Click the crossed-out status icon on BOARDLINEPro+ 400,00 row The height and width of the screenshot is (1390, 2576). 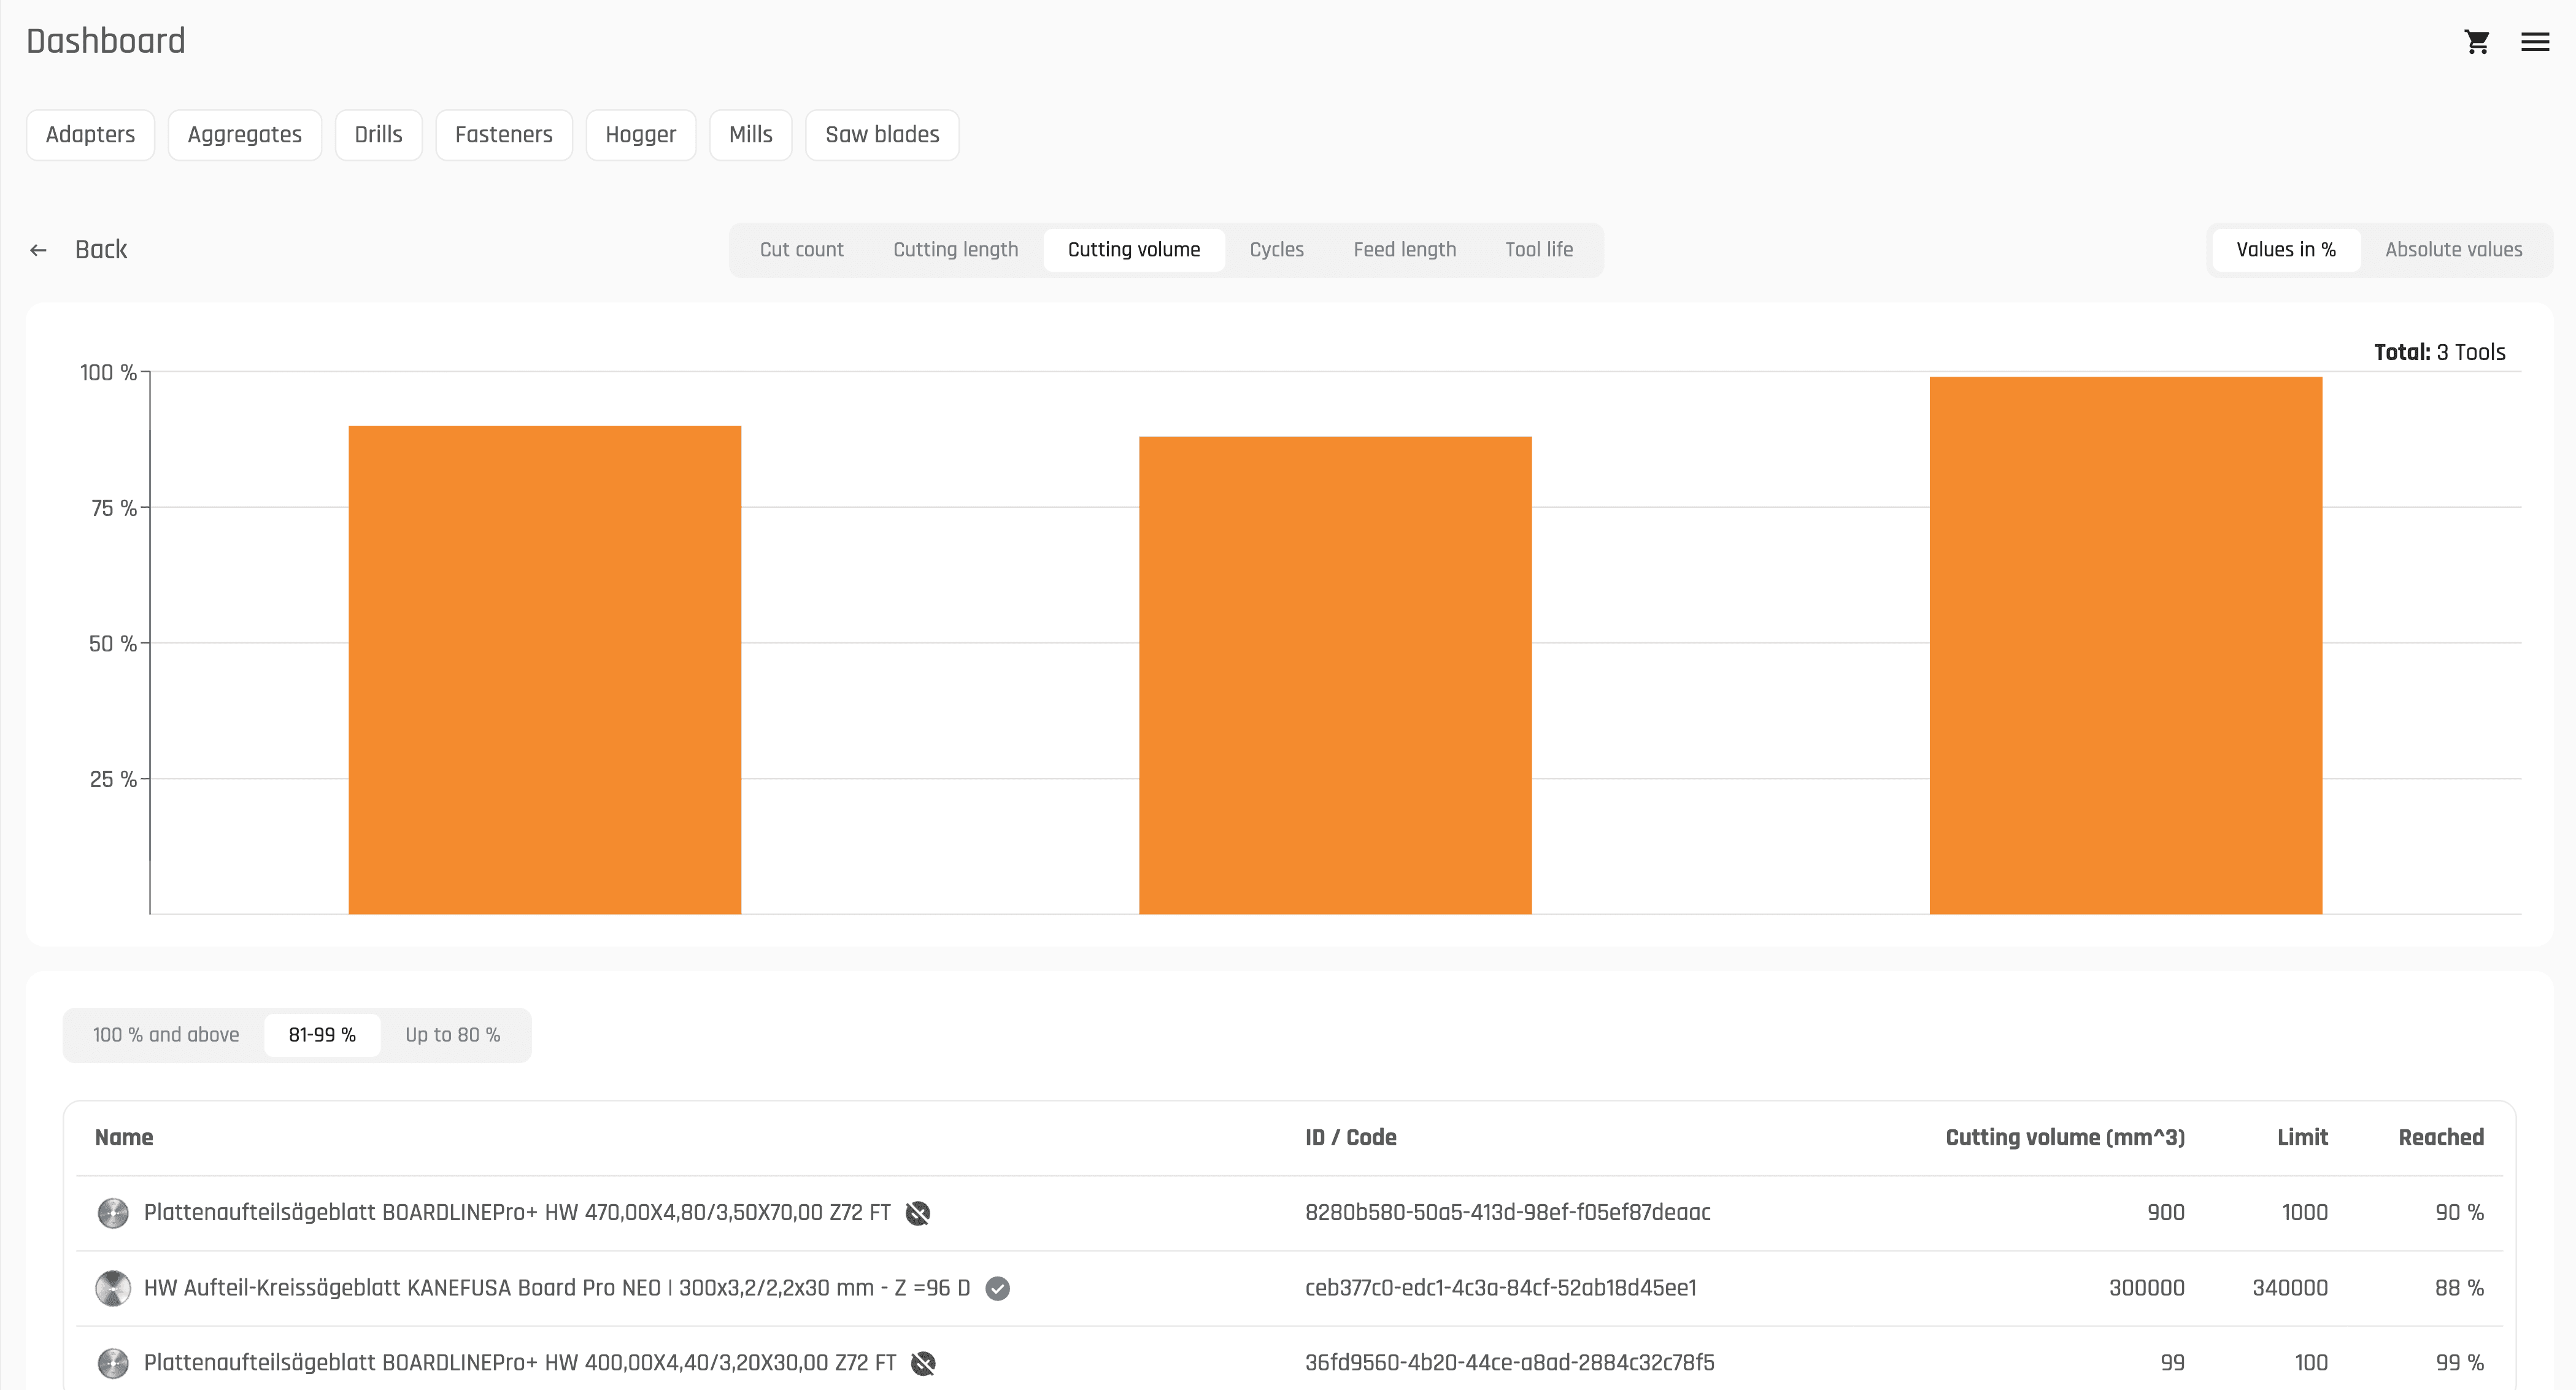923,1363
